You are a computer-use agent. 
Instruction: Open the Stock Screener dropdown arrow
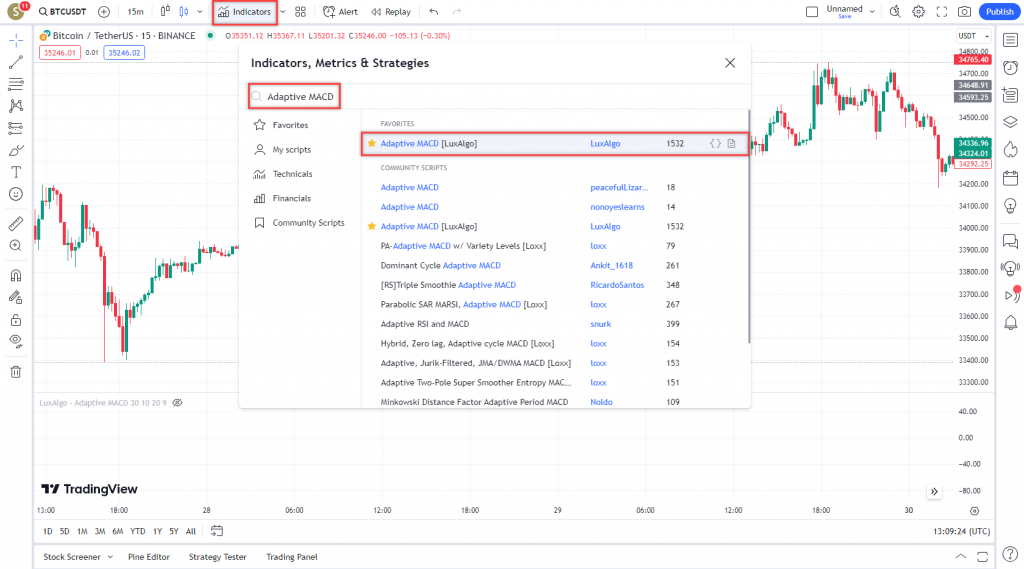pyautogui.click(x=110, y=557)
